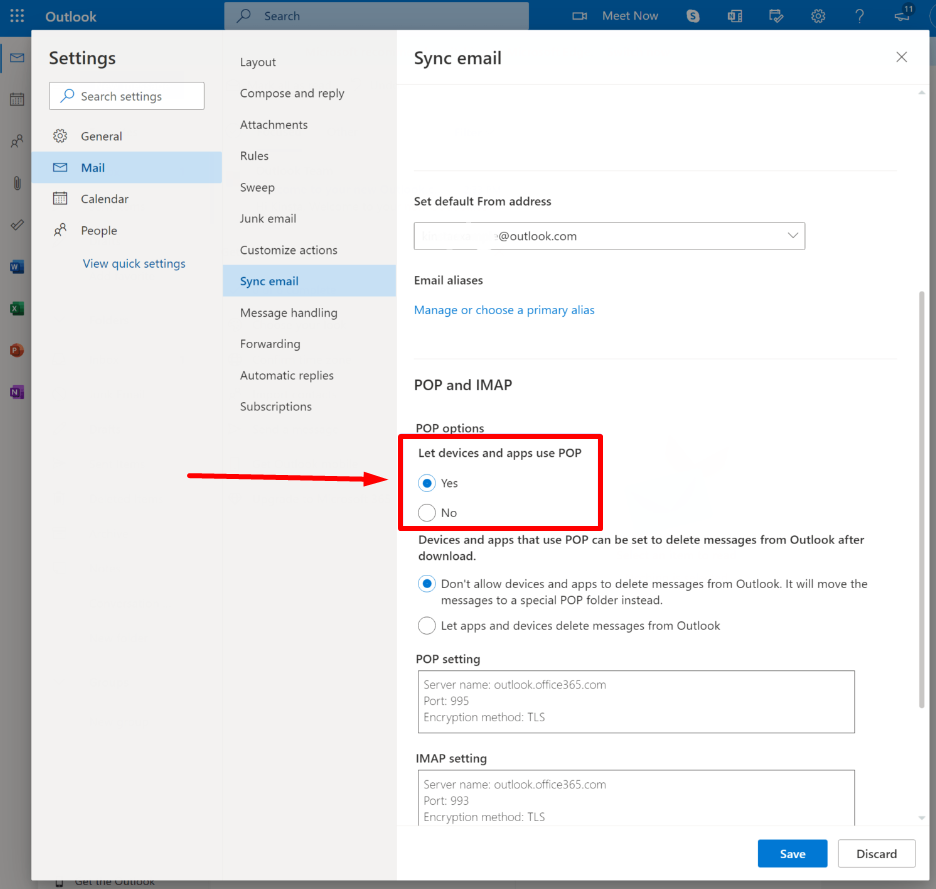Viewport: 936px width, 889px height.
Task: Click into the Search settings field
Action: [127, 96]
